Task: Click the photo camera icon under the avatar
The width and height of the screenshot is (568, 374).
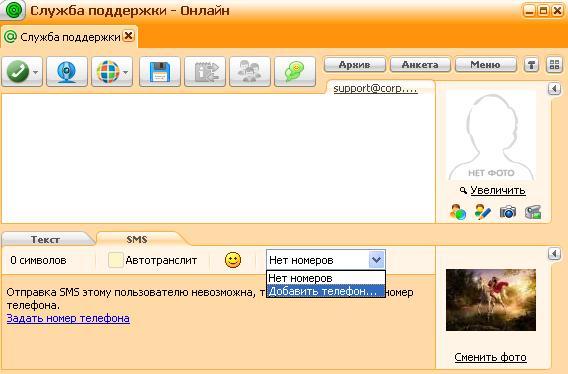Action: pyautogui.click(x=508, y=212)
